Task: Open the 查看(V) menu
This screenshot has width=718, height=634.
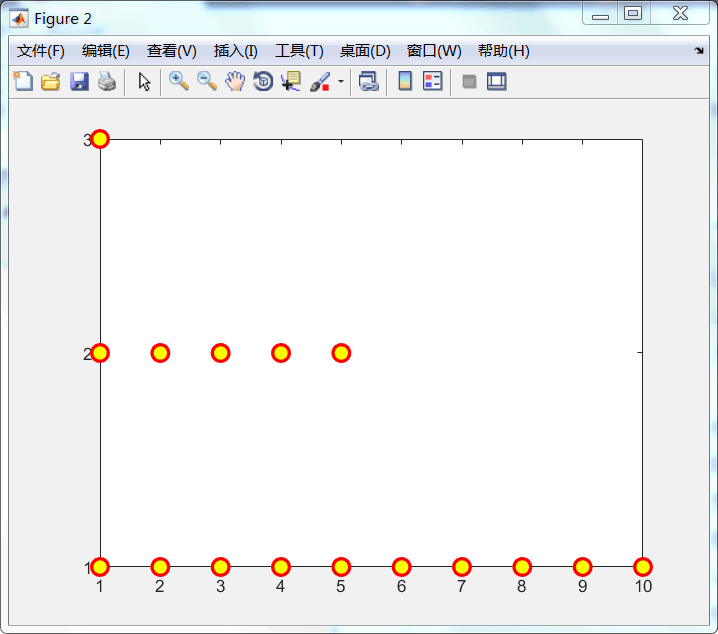Action: click(x=172, y=51)
